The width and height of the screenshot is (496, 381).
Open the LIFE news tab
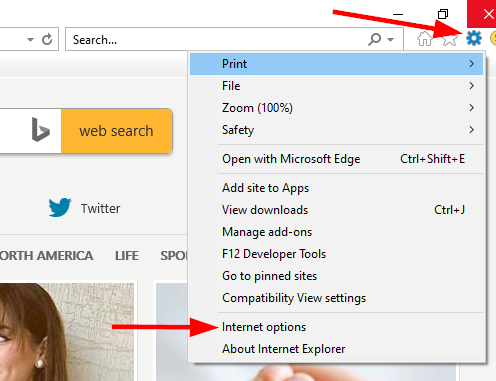pos(127,256)
